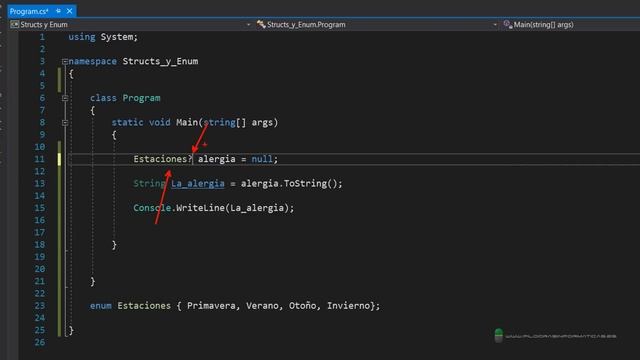This screenshot has width=640, height=360.
Task: Click the 'Invierno' enum value
Action: (x=348, y=306)
